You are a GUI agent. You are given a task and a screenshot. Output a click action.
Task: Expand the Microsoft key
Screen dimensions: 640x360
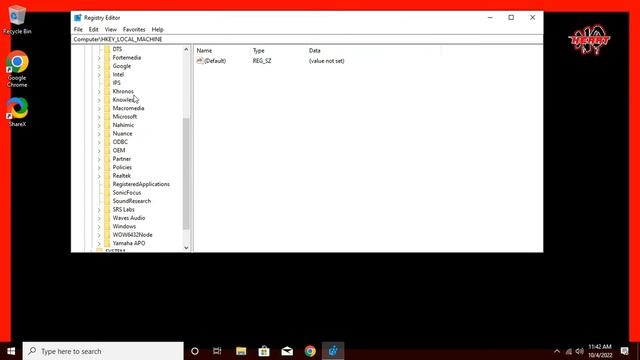[99, 117]
